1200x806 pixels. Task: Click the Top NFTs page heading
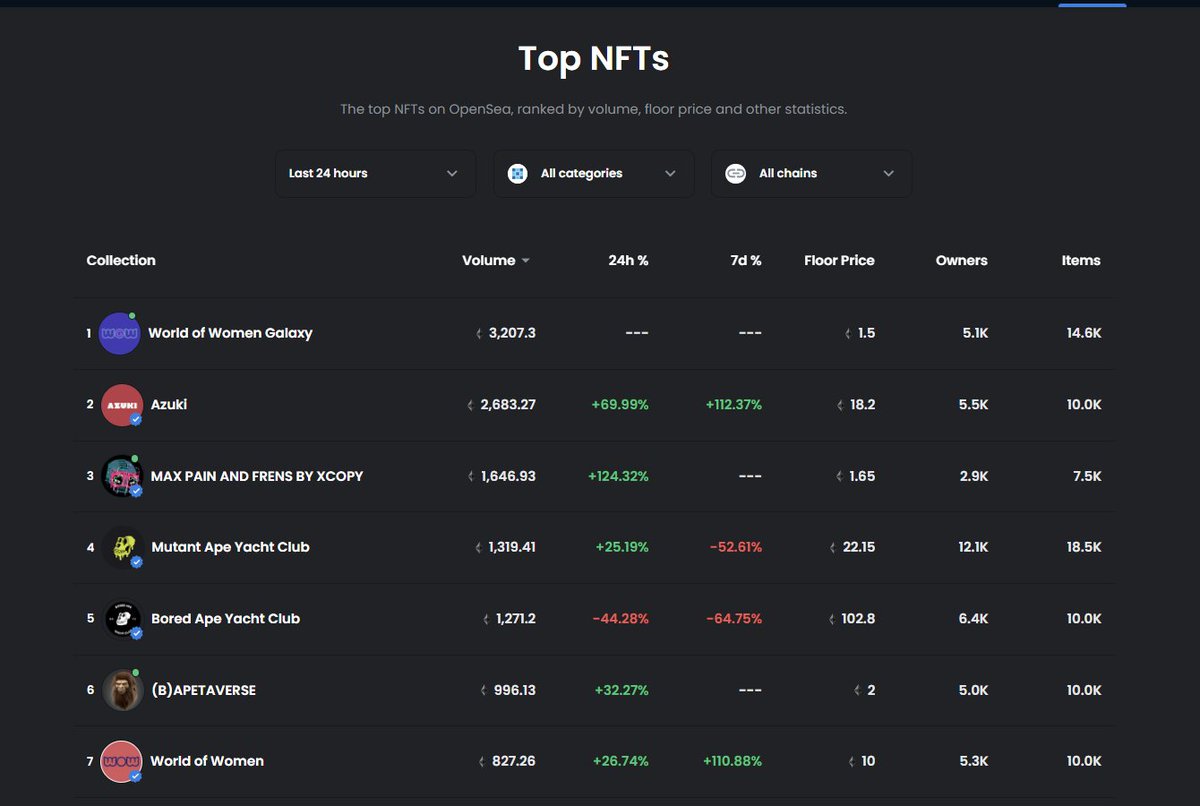pyautogui.click(x=594, y=59)
